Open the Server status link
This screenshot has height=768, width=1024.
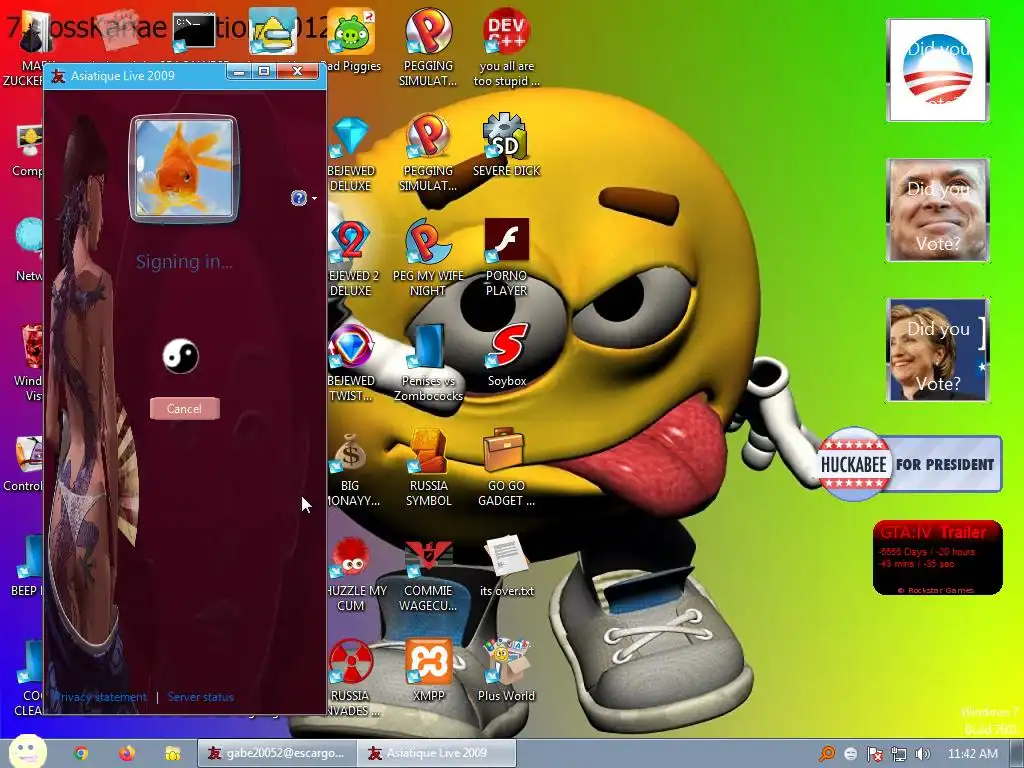click(x=200, y=697)
